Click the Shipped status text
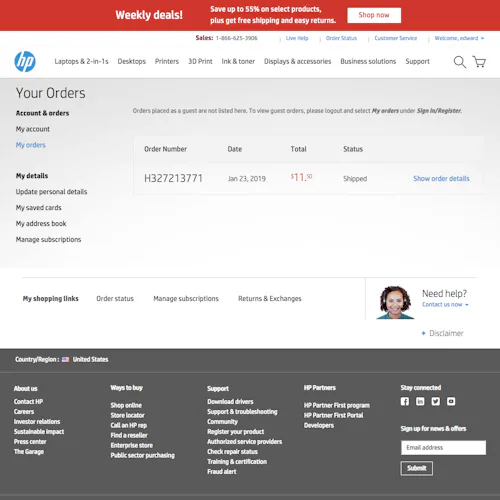This screenshot has height=500, width=500. (355, 179)
